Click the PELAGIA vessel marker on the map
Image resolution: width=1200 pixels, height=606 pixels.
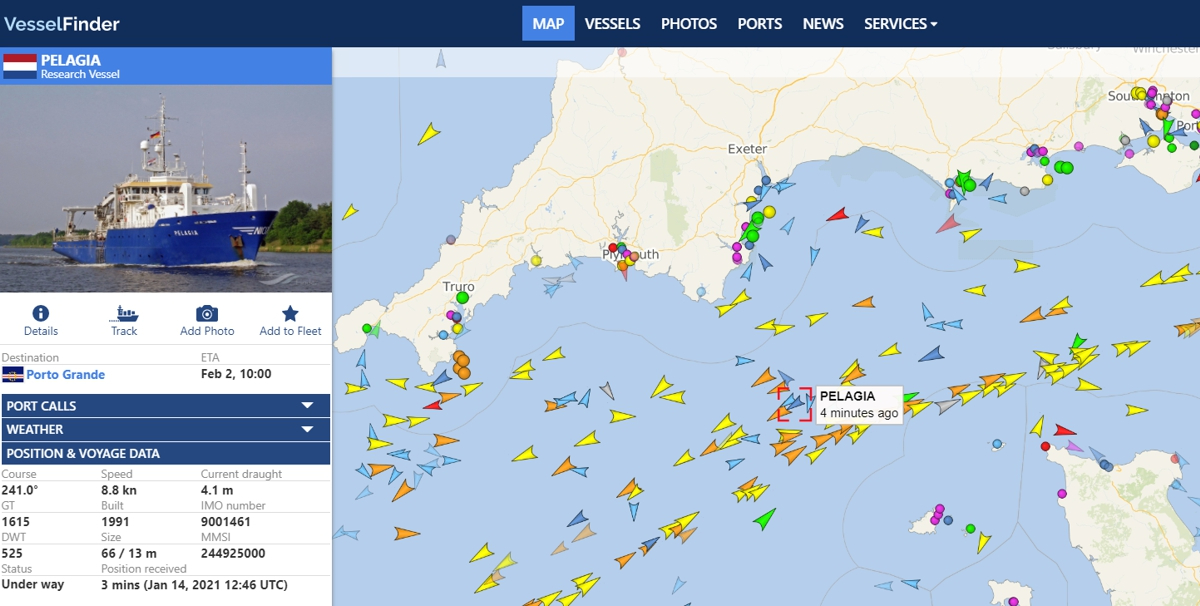(x=795, y=401)
